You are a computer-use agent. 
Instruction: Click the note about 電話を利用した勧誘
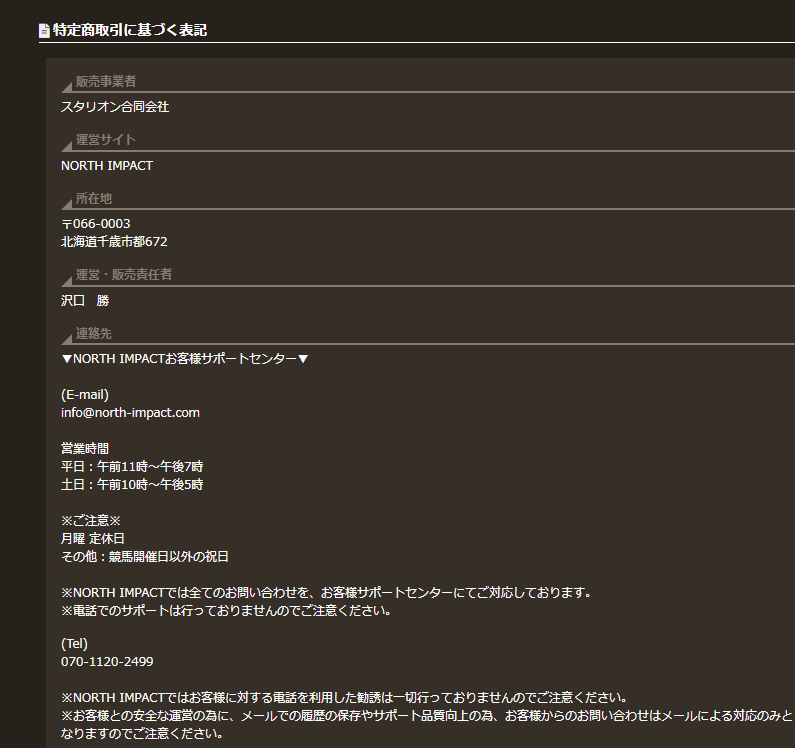(x=345, y=698)
